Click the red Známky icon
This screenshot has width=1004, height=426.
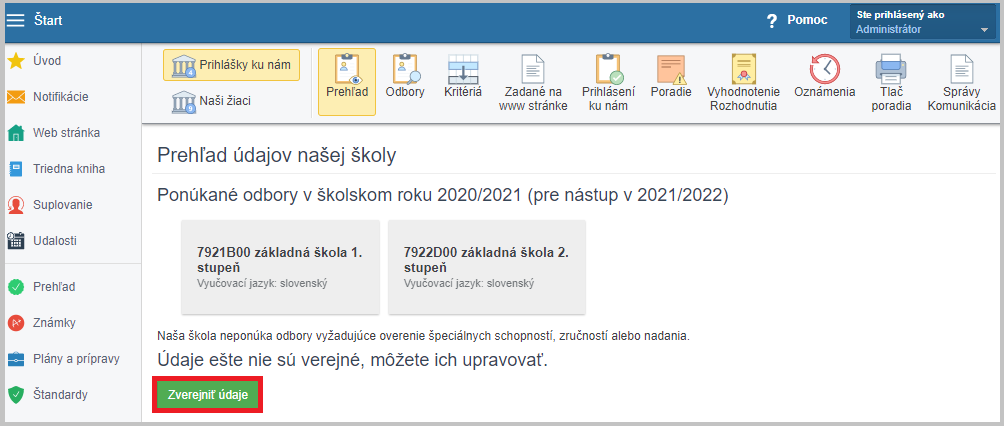point(15,323)
